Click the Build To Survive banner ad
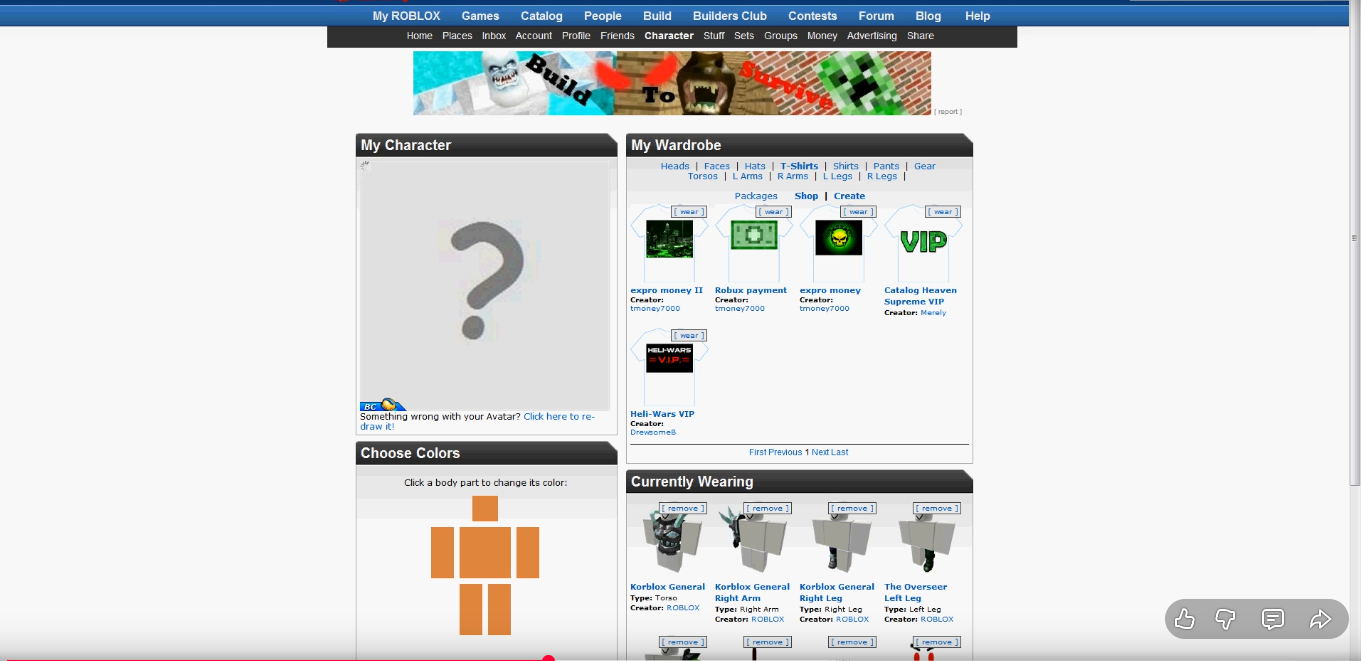Viewport: 1361px width, 661px height. pos(671,83)
